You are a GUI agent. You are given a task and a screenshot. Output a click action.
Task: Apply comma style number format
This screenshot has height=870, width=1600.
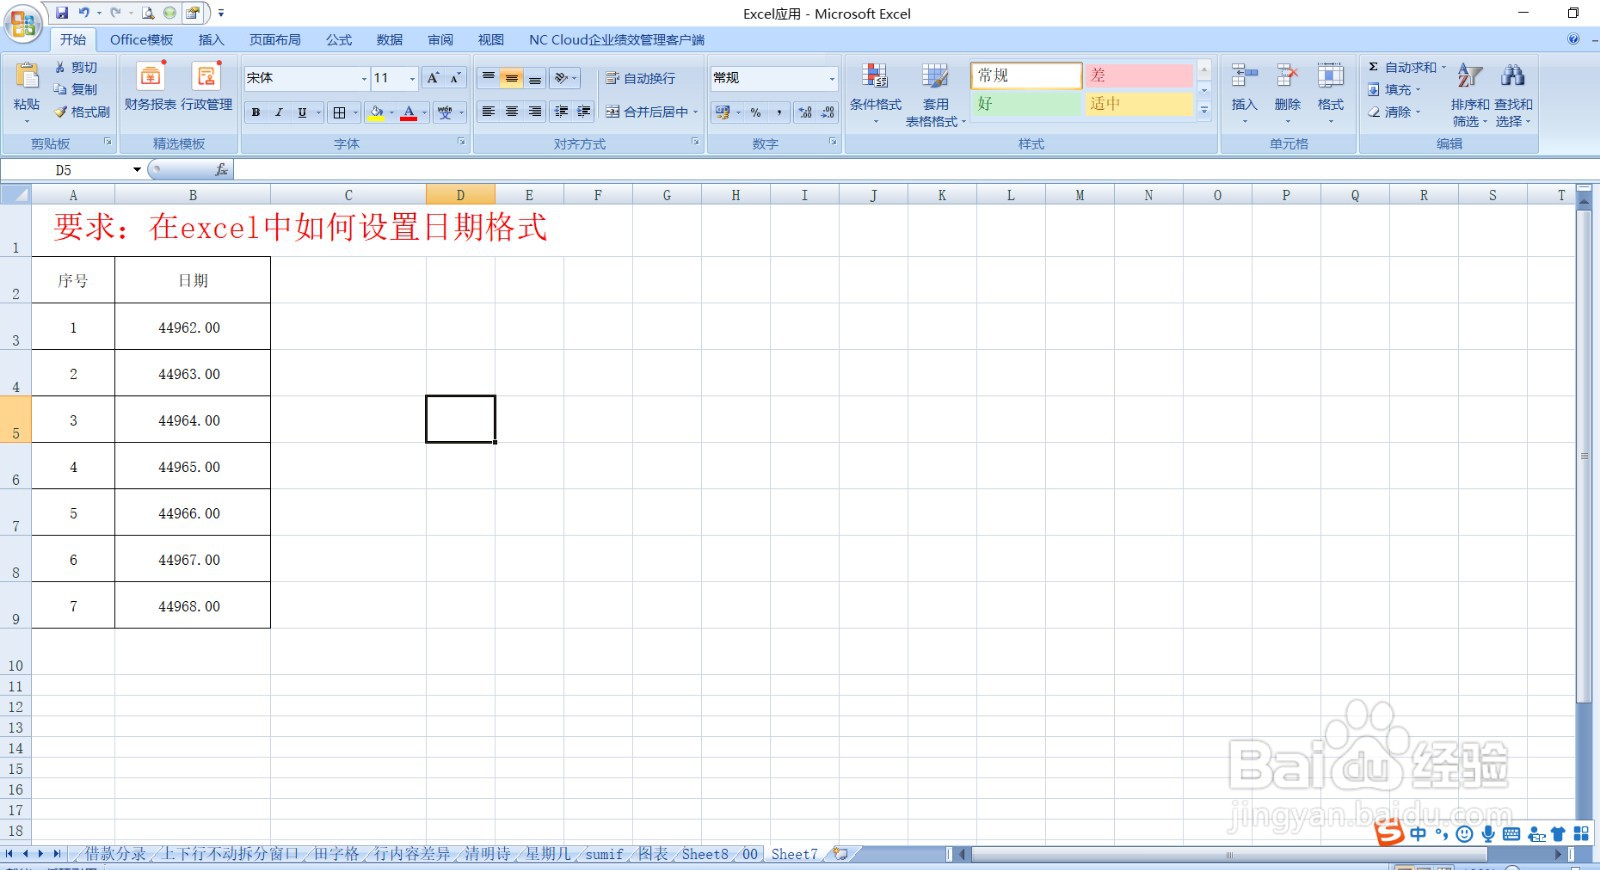click(x=779, y=112)
